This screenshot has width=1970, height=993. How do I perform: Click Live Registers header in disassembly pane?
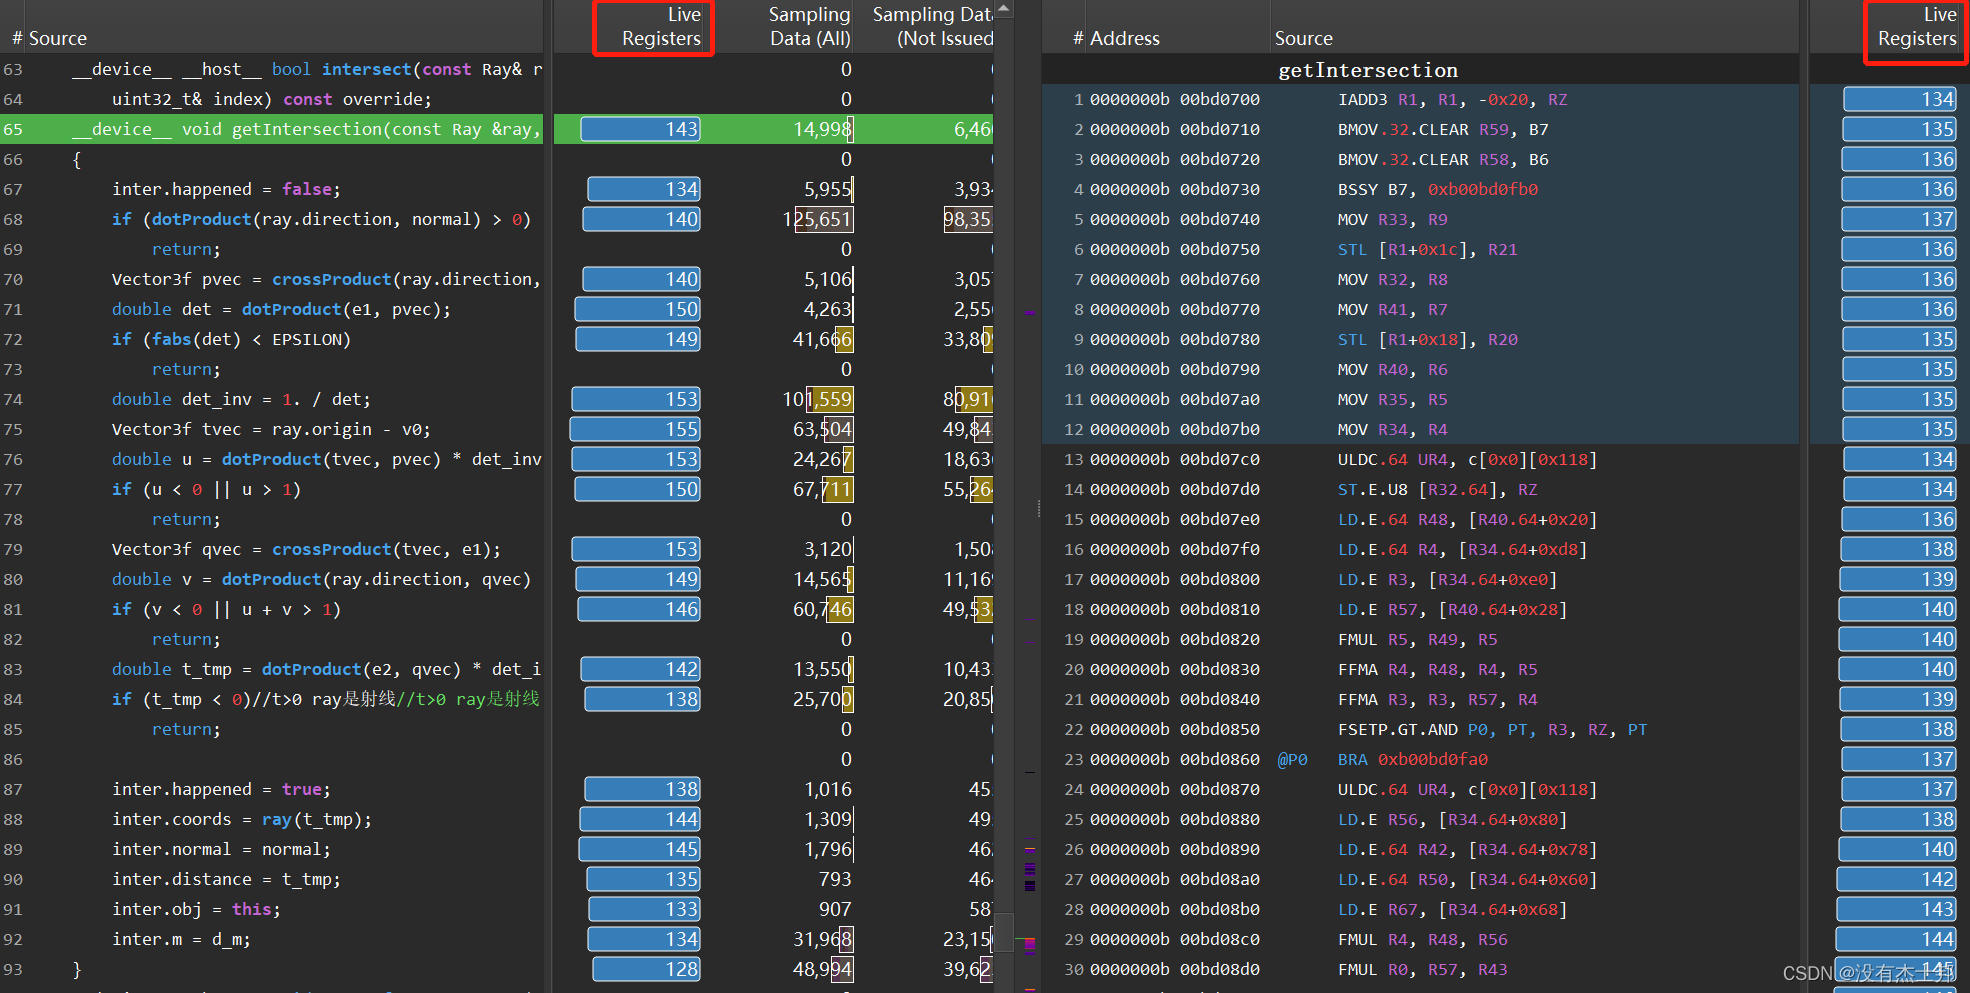click(x=1917, y=27)
